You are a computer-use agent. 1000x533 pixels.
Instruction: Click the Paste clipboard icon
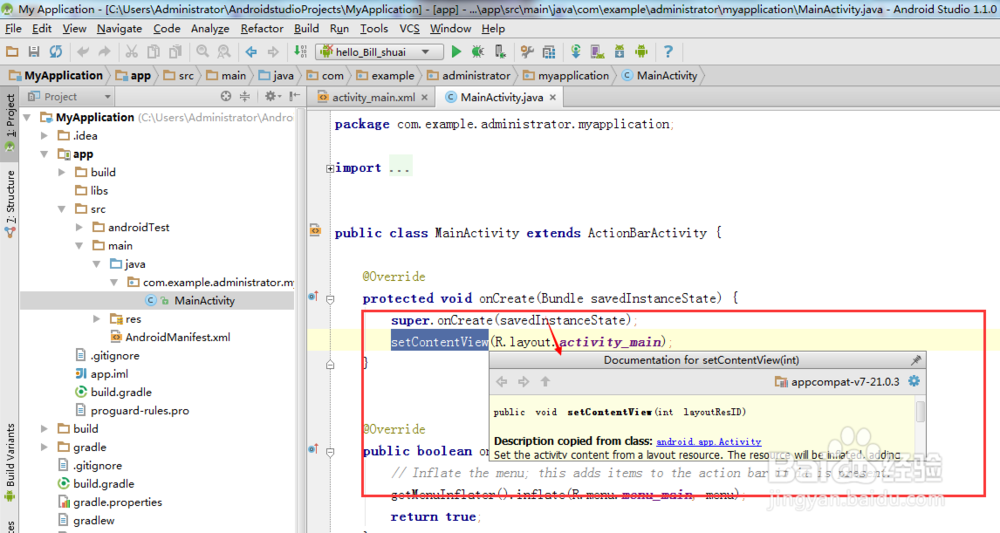175,52
